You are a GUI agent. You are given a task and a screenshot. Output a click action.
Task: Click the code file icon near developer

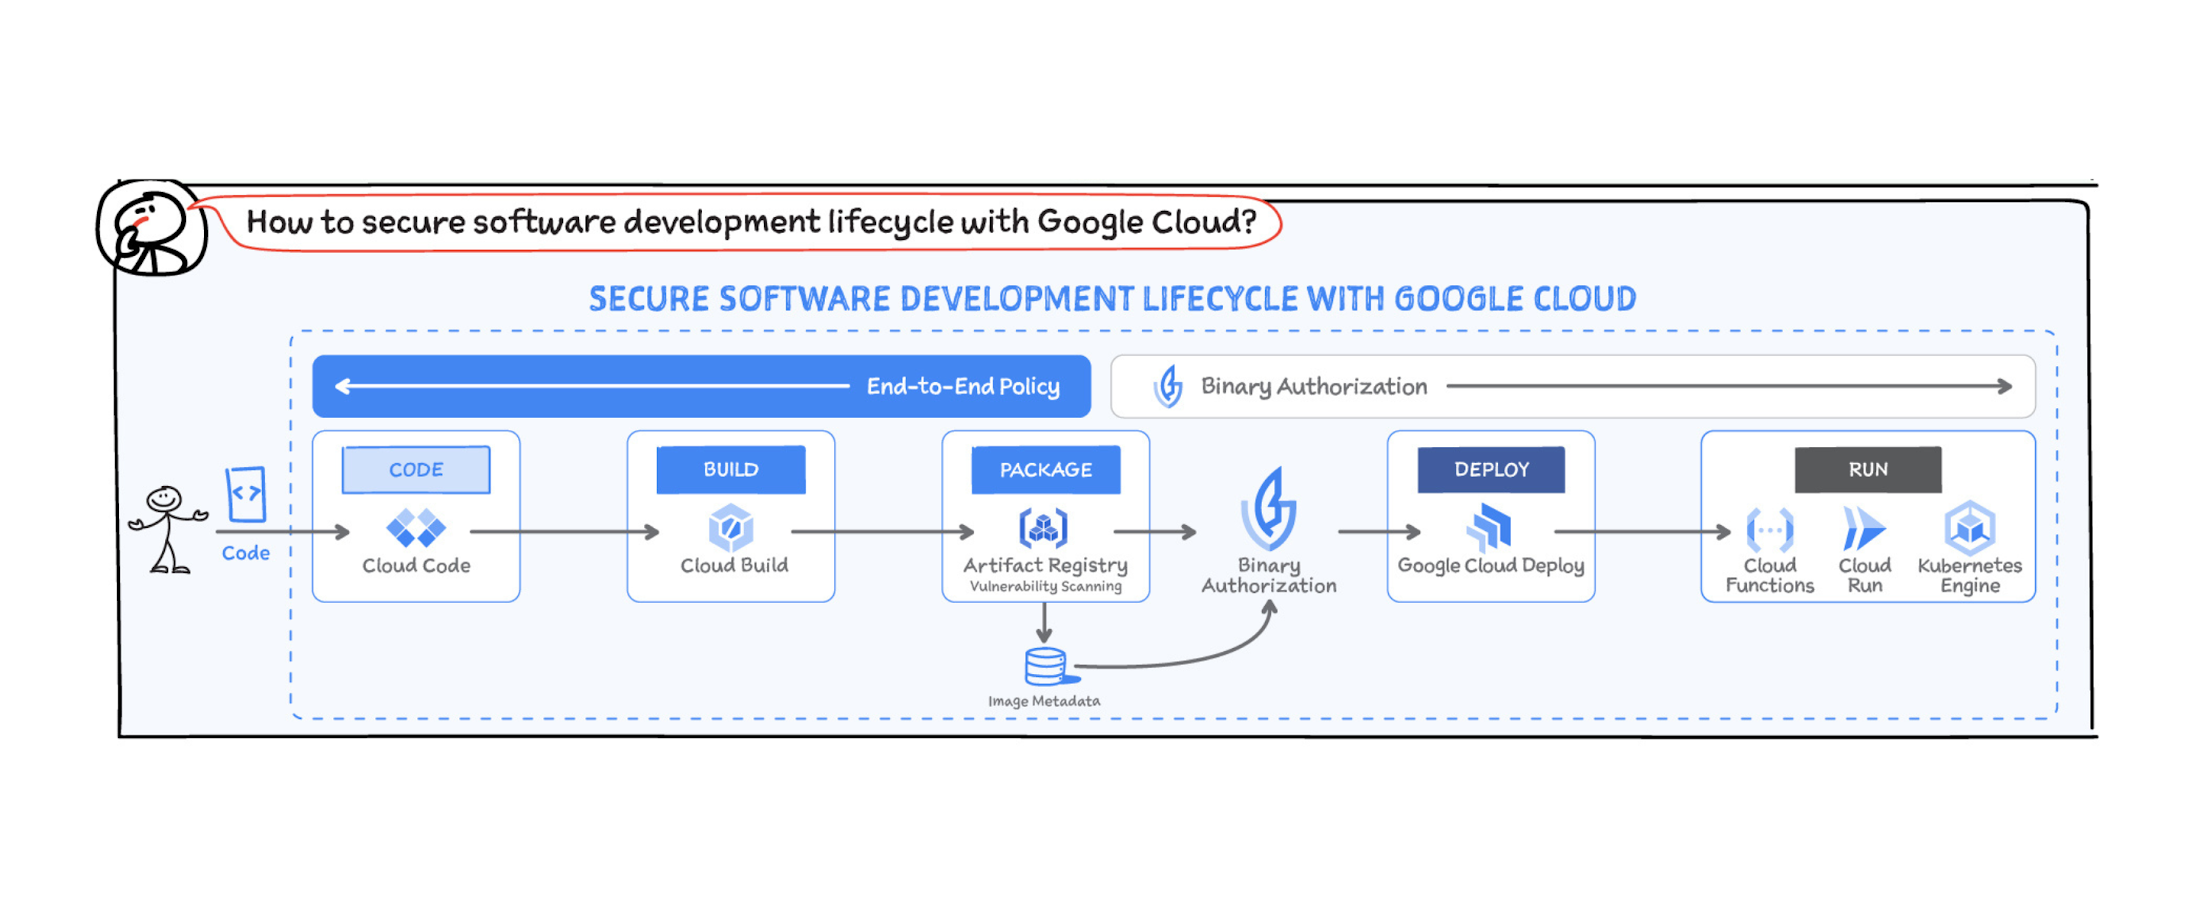[x=246, y=494]
